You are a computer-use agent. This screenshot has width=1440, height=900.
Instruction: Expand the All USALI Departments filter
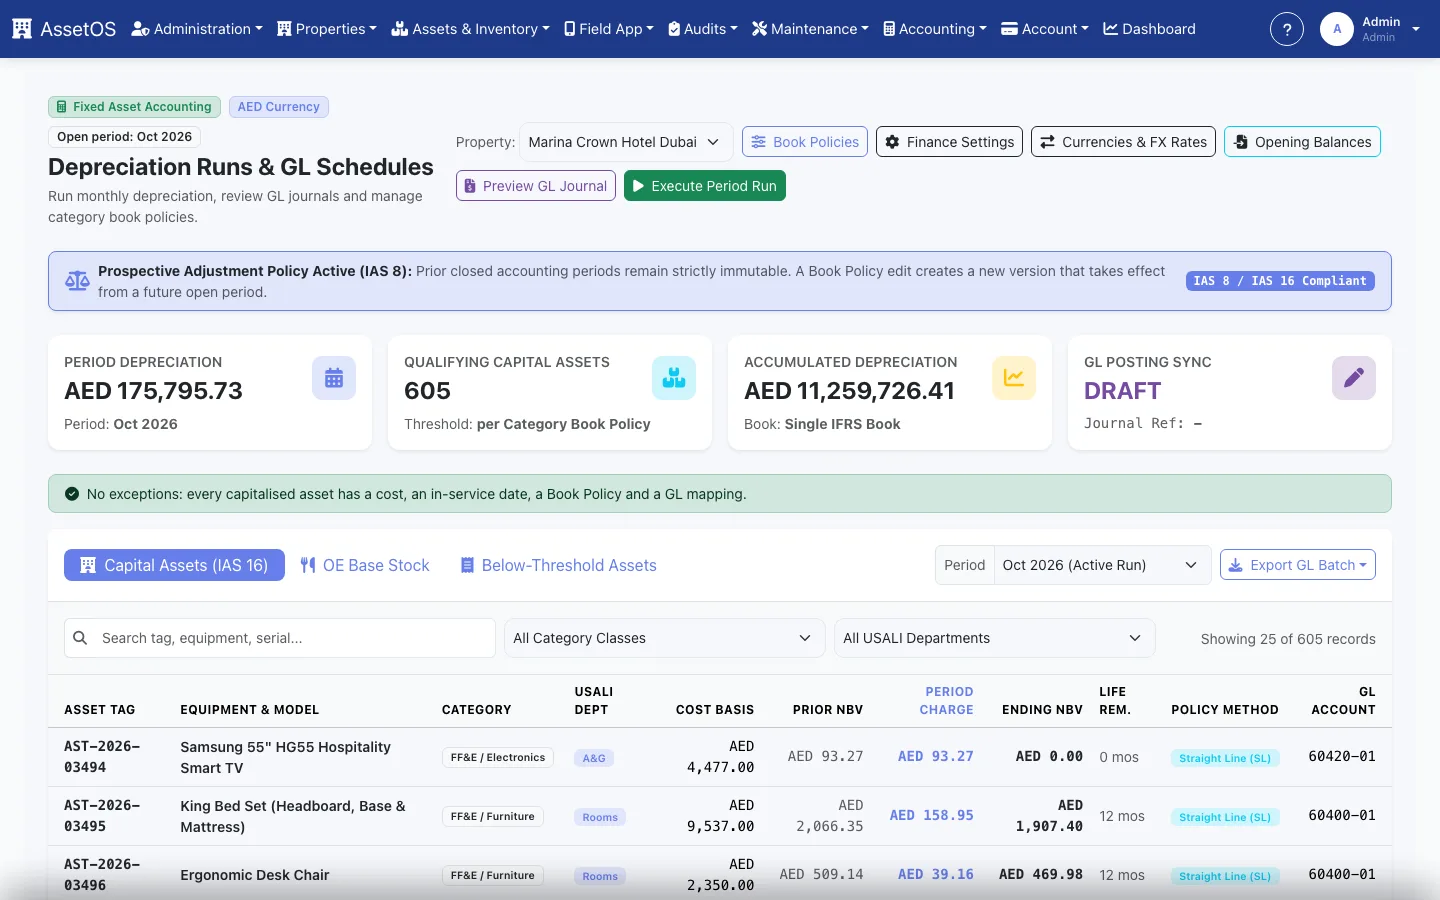994,638
